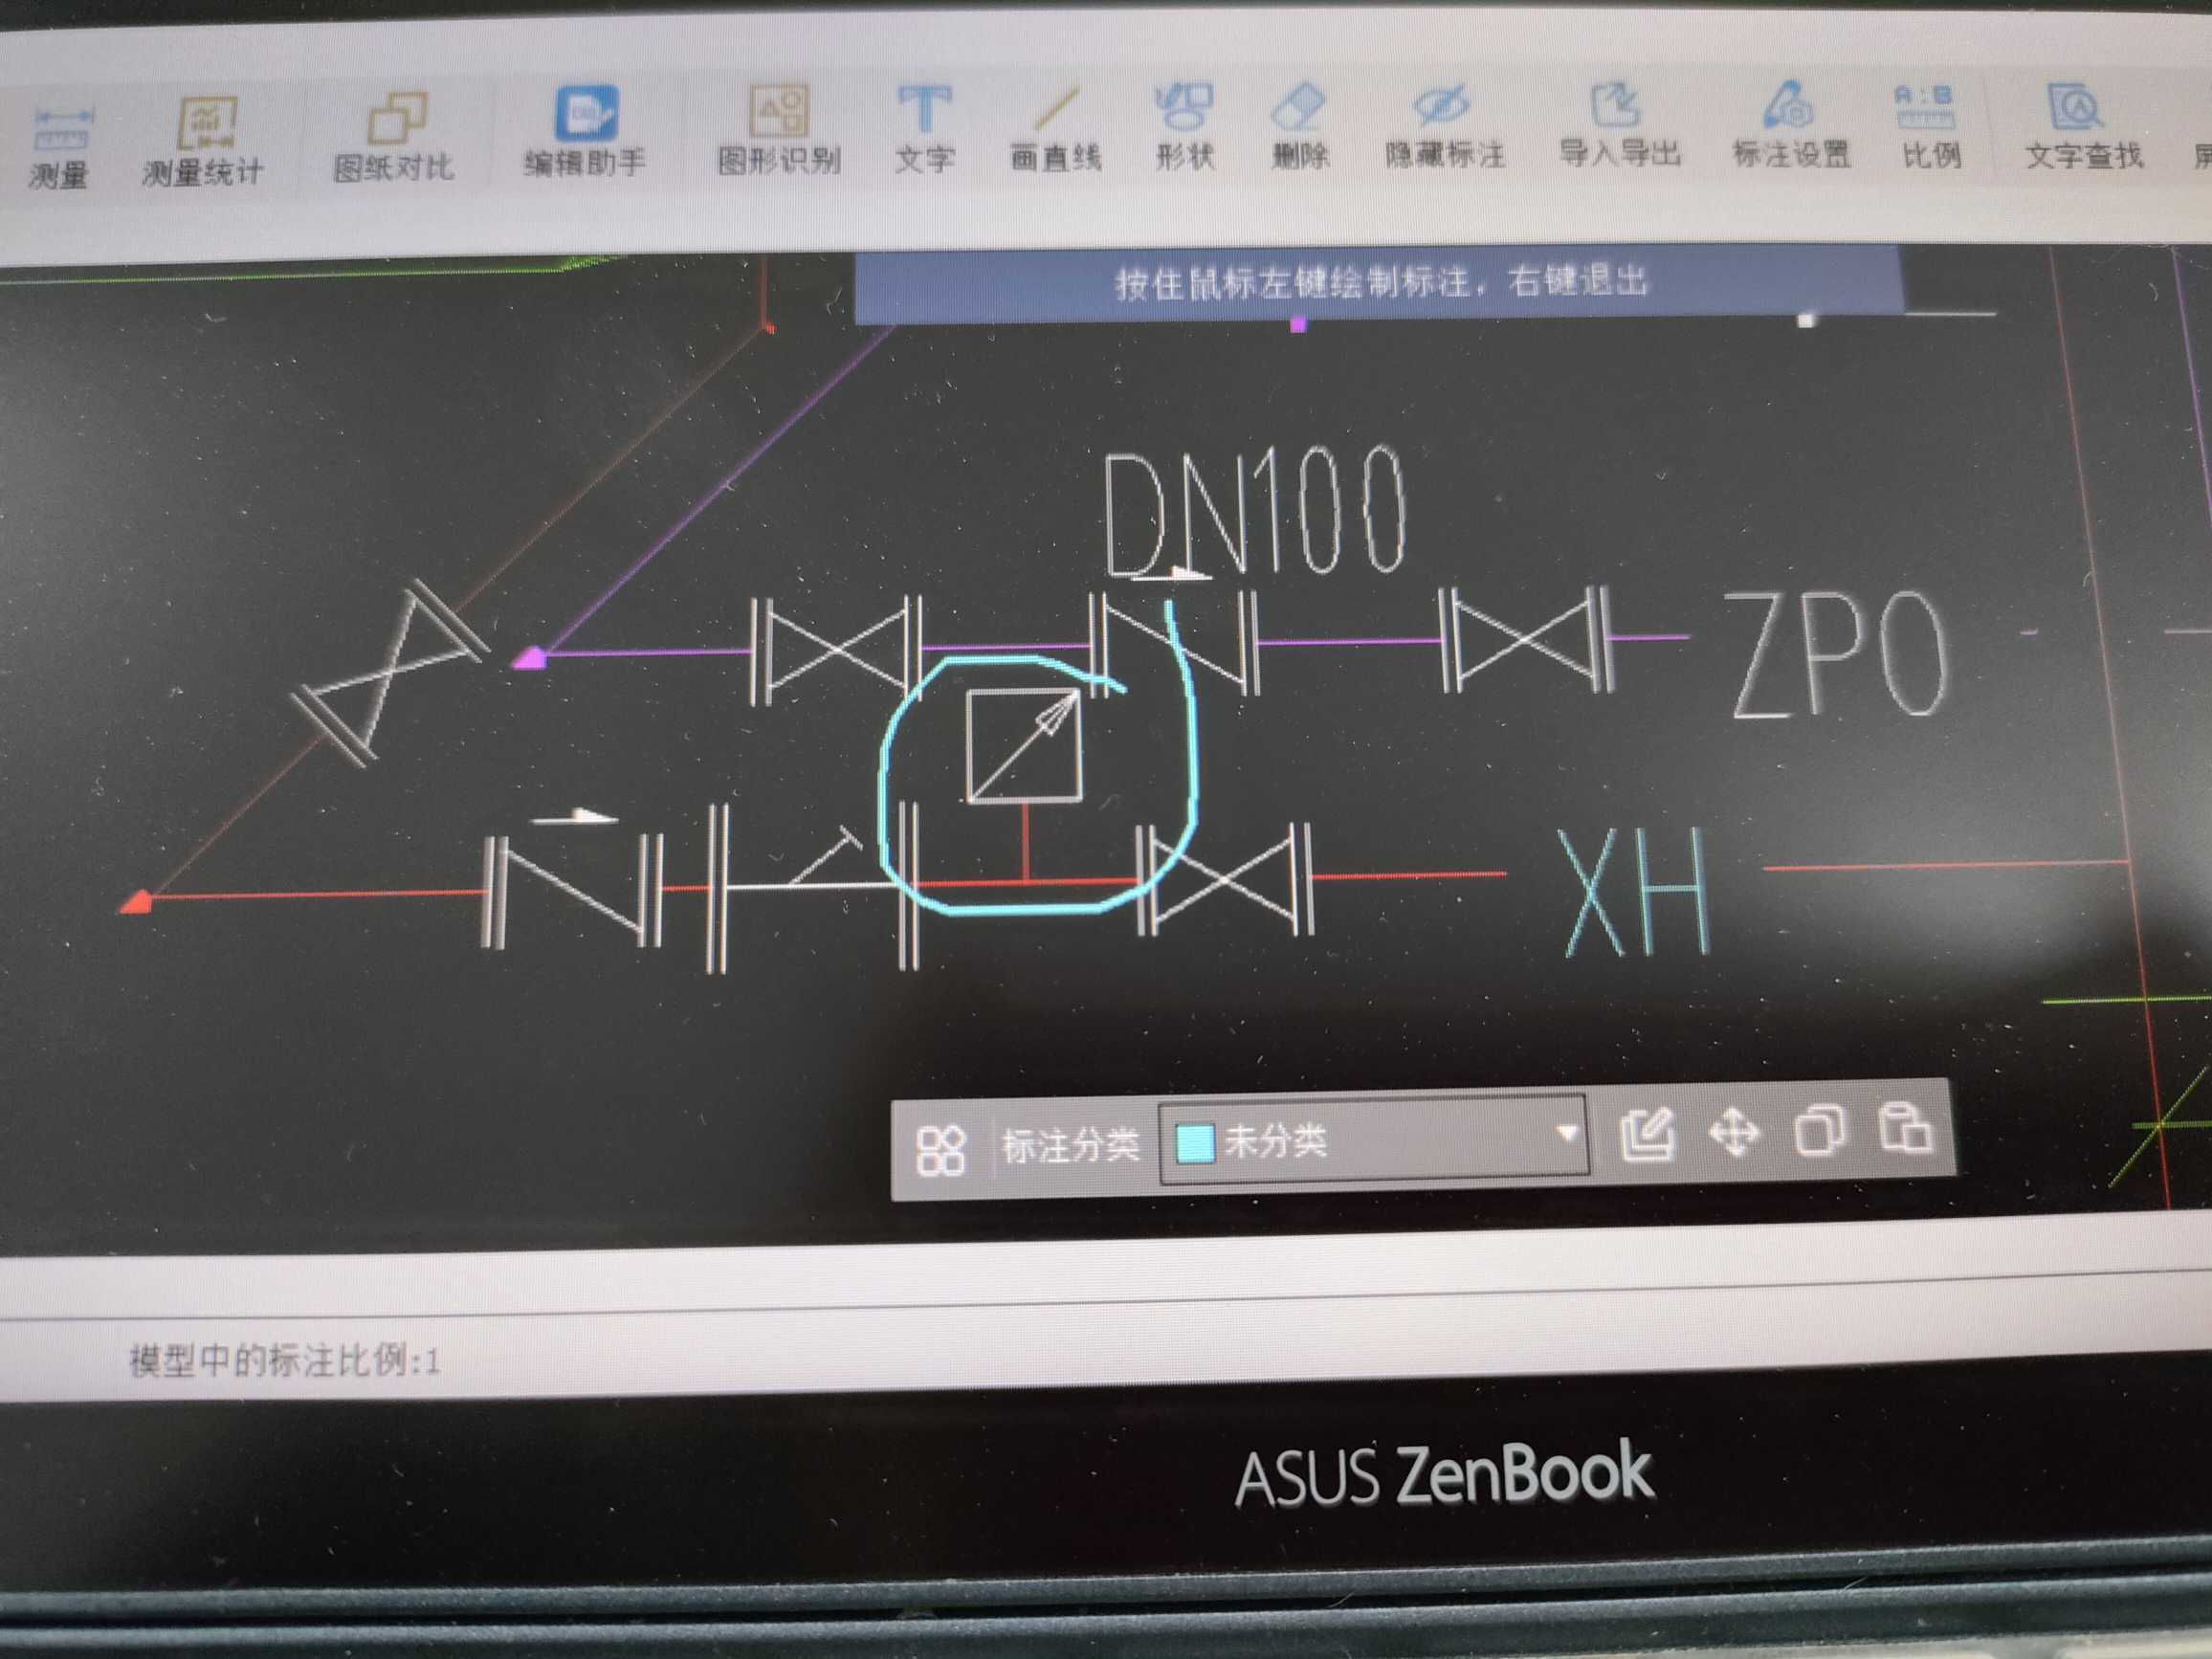This screenshot has height=1659, width=2212.
Task: Select the 文字 text tool
Action: coord(925,127)
